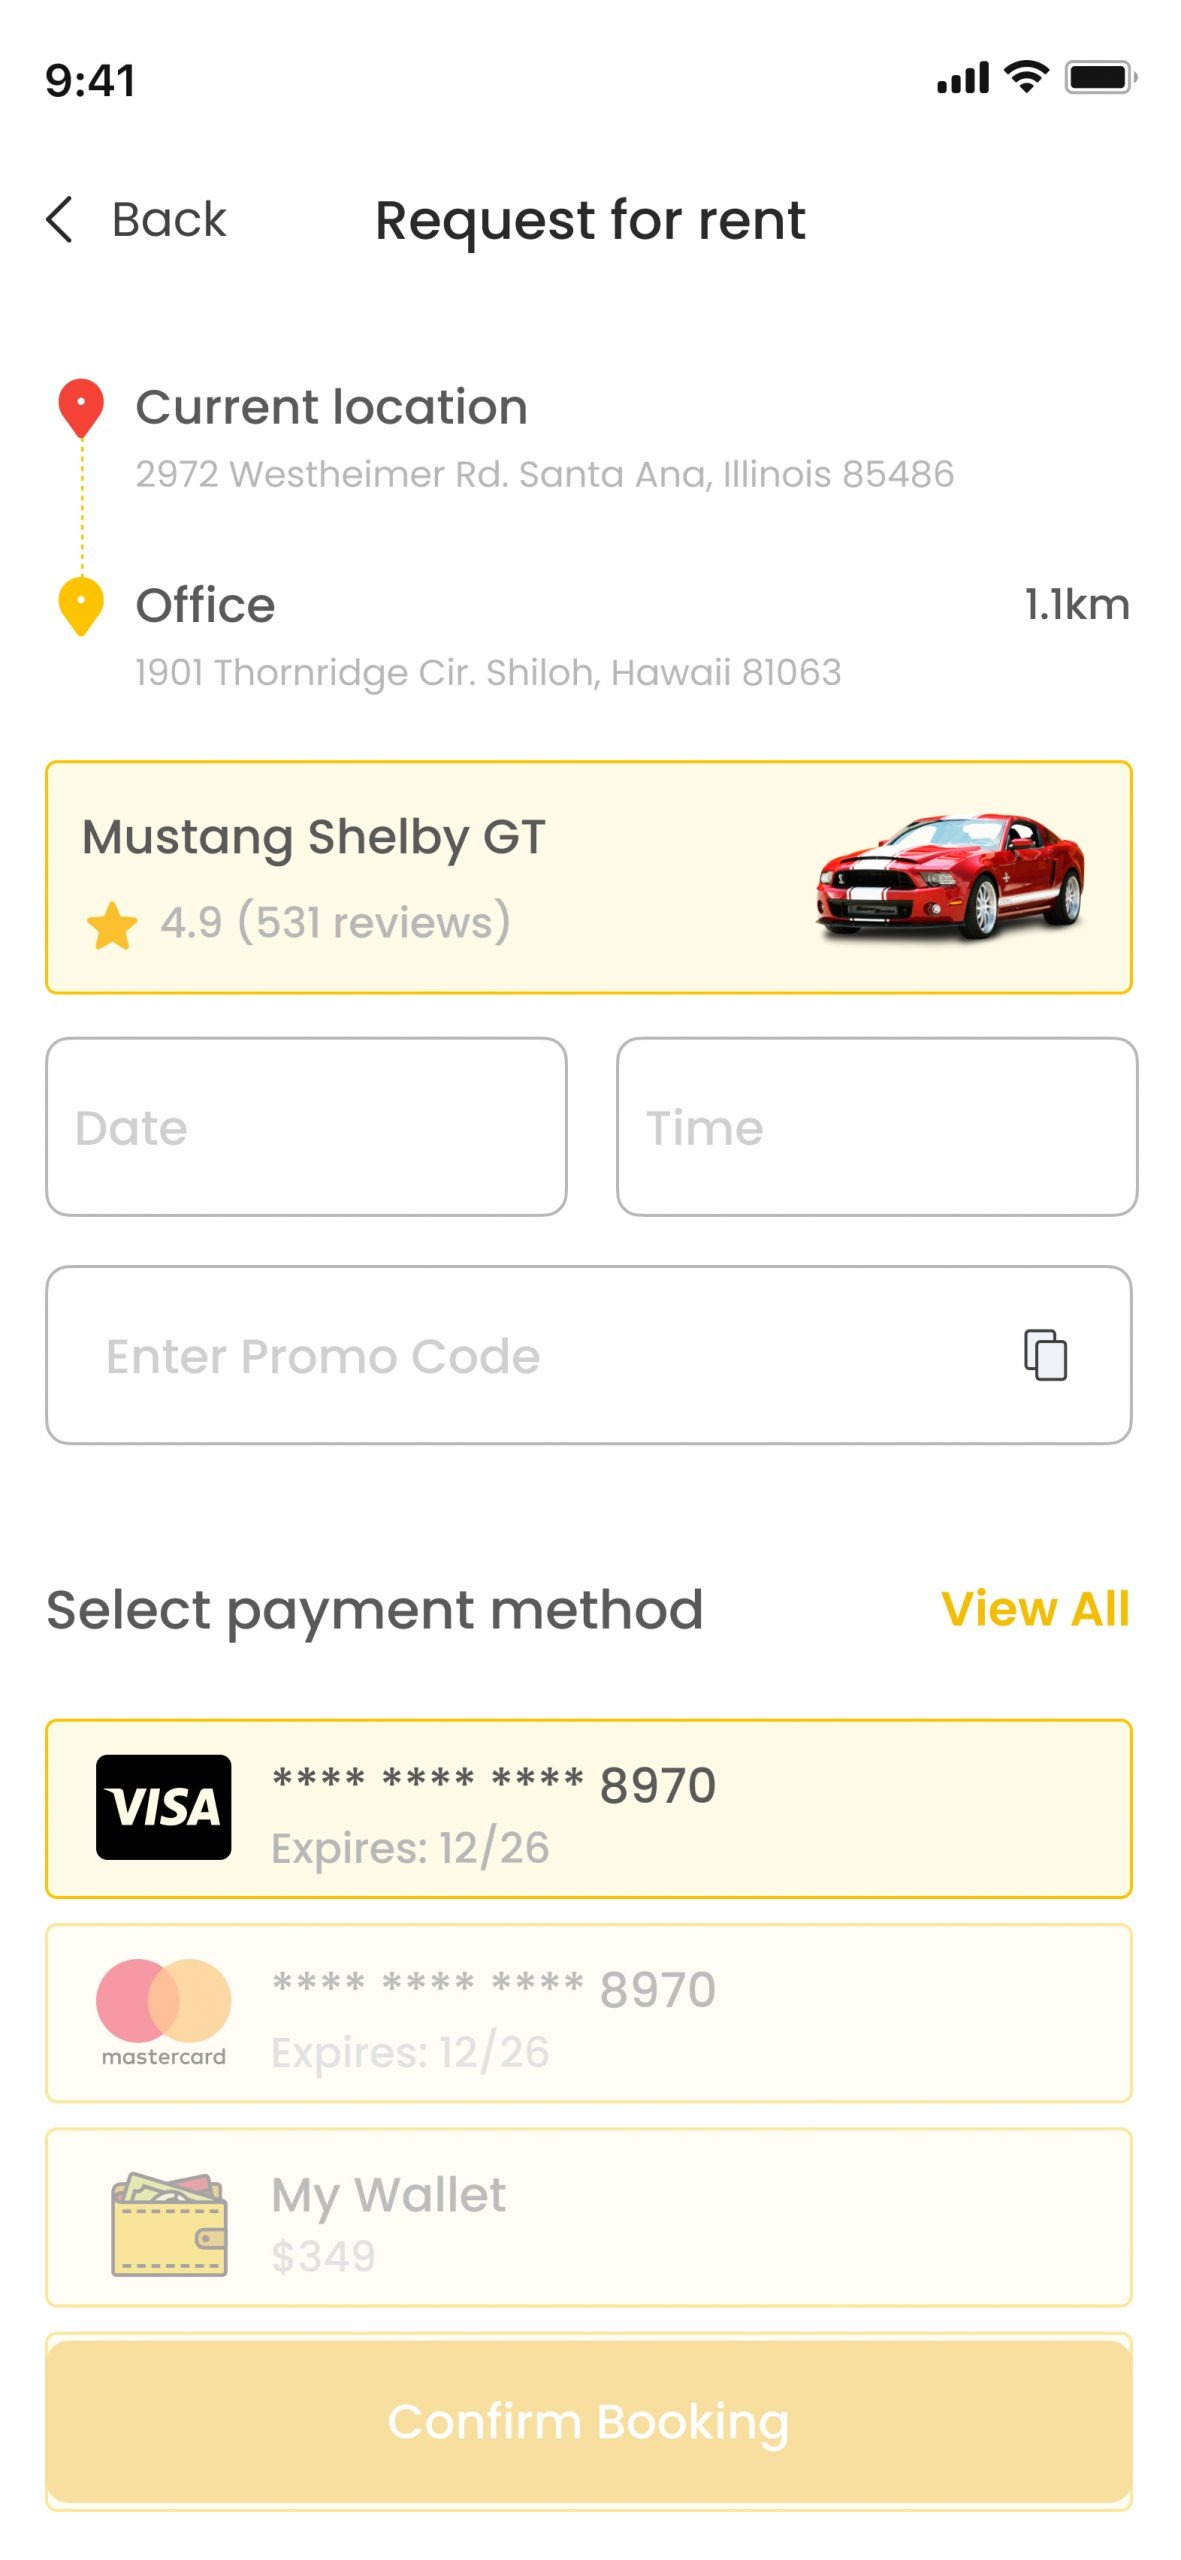Click the red current location pin
The height and width of the screenshot is (2560, 1181).
[81, 408]
